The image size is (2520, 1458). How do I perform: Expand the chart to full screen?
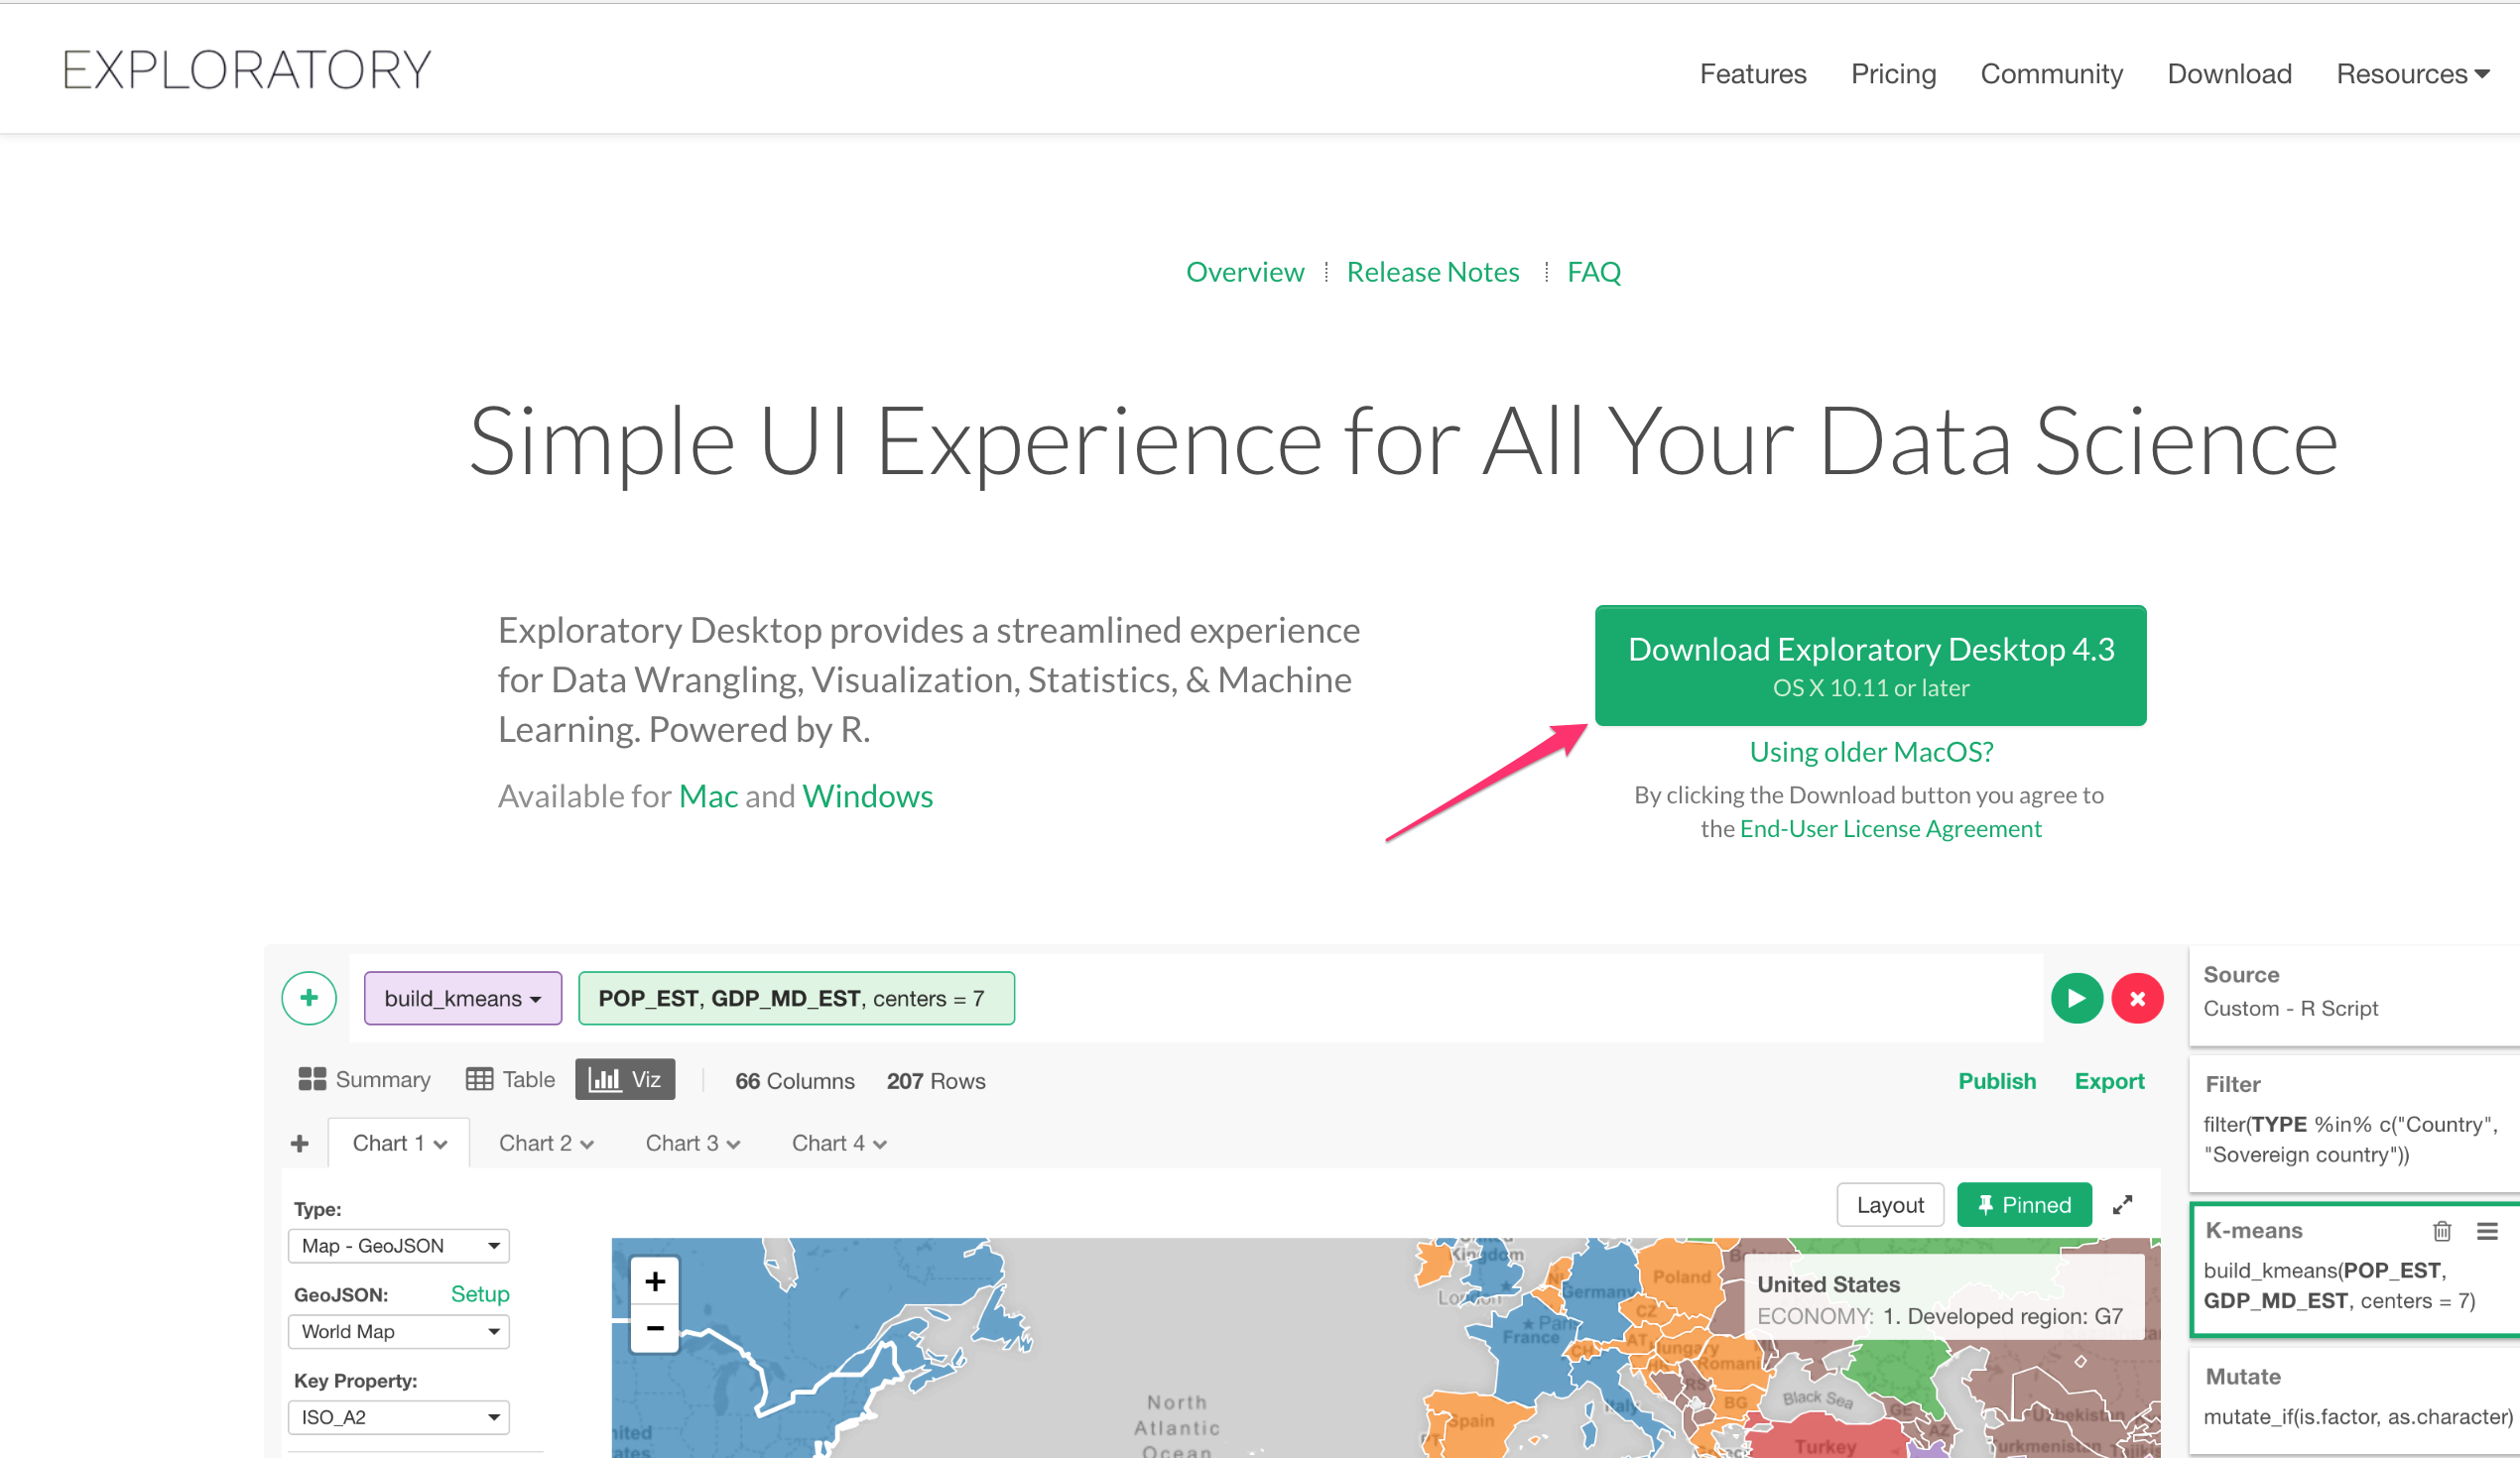point(2122,1205)
